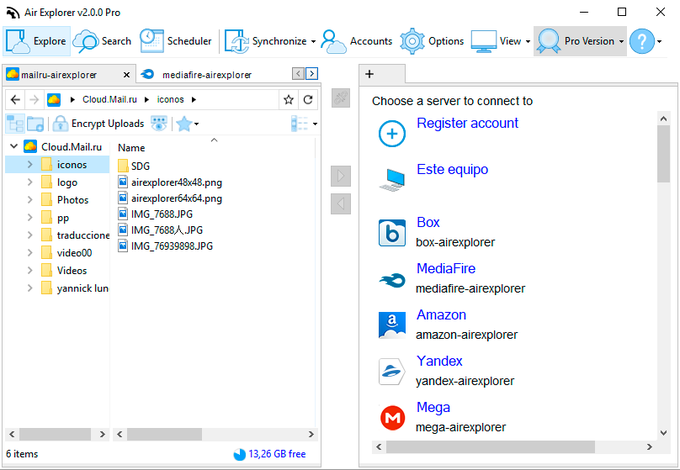Toggle the folder tree view icon
680x470 pixels.
(x=16, y=124)
